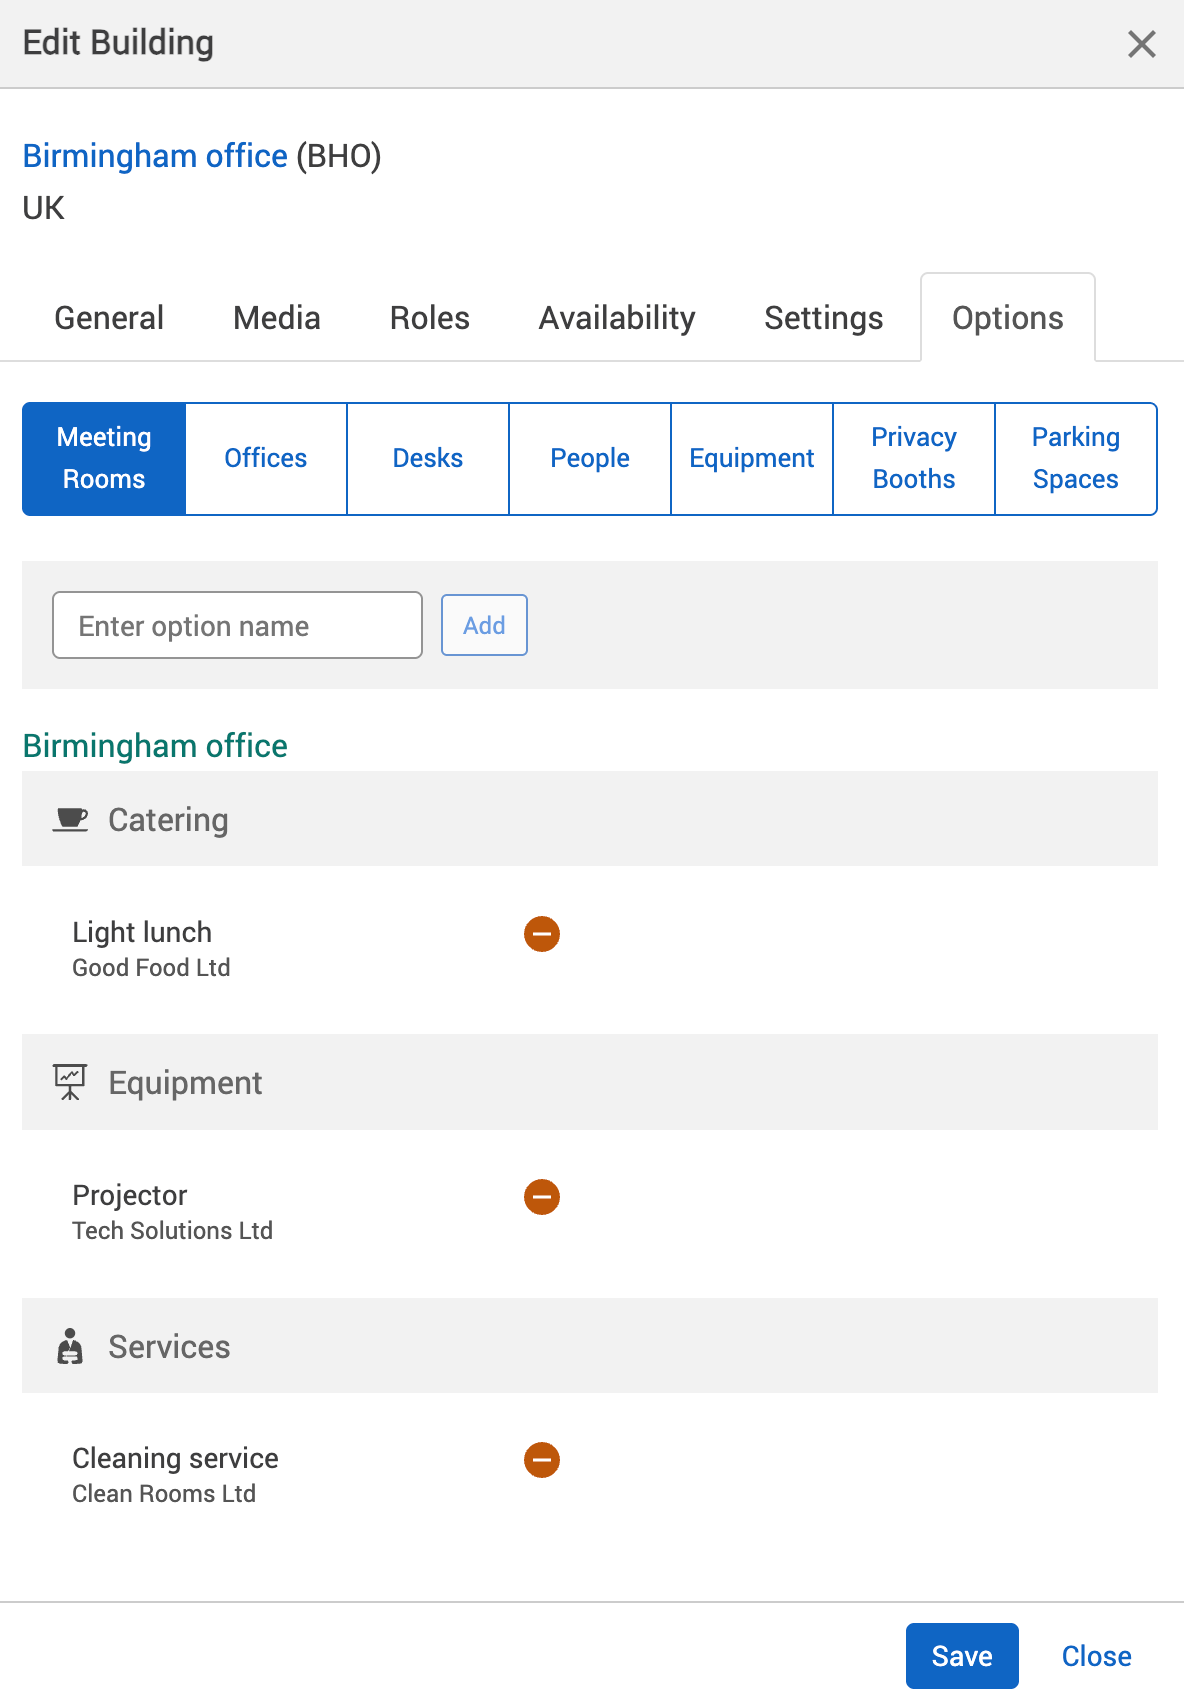The height and width of the screenshot is (1702, 1184).
Task: Select the Cleaning service item
Action: [175, 1458]
